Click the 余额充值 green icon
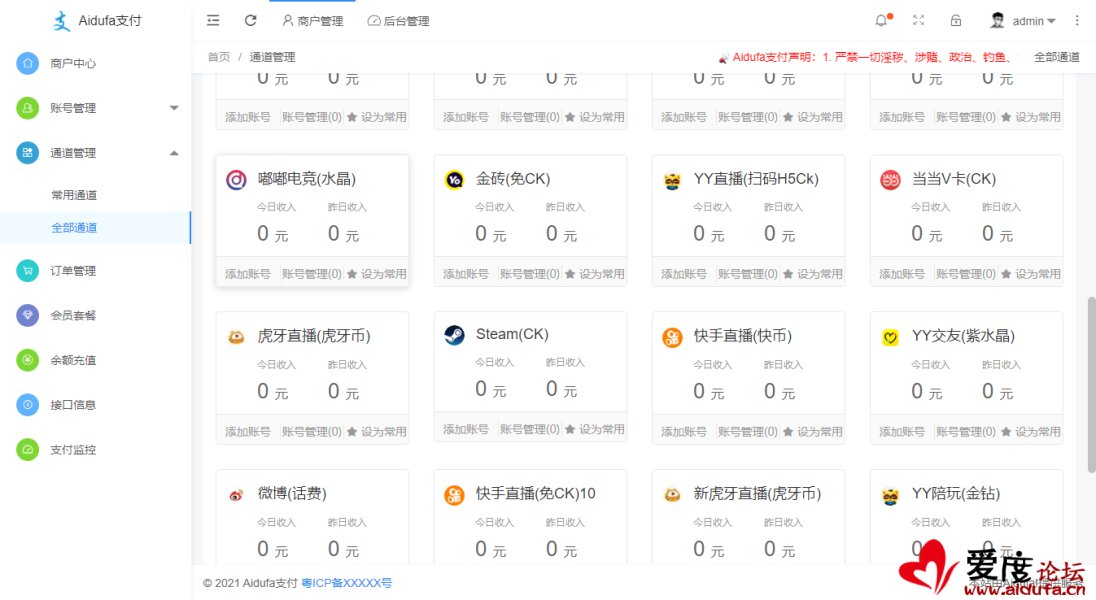This screenshot has height=600, width=1096. coord(27,360)
